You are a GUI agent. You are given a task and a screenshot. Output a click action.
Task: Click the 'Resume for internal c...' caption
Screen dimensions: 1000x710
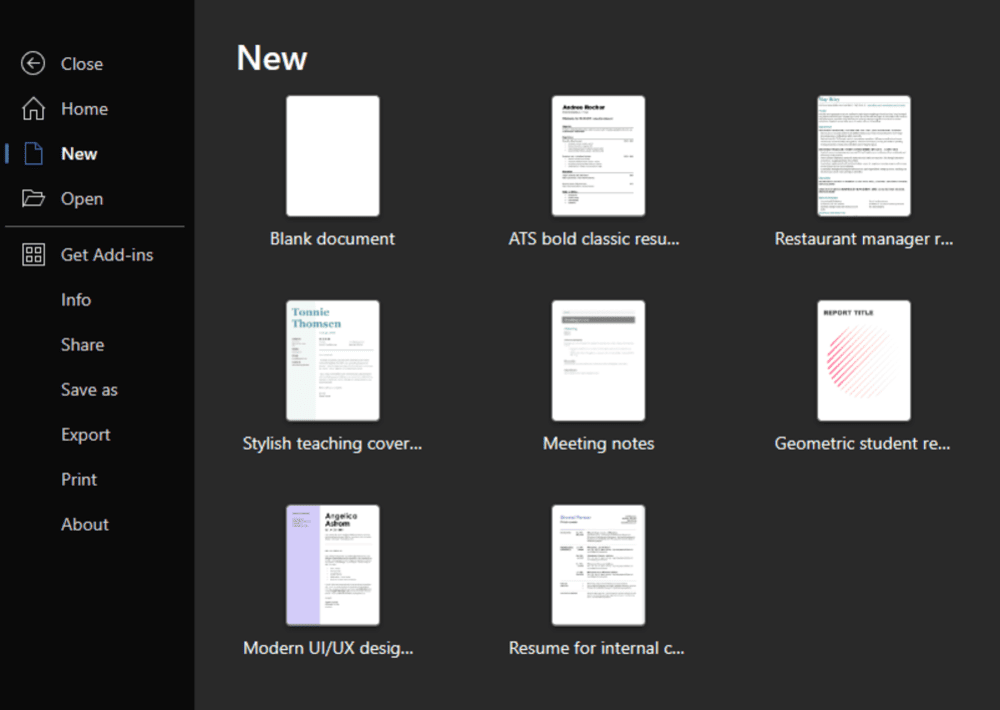pyautogui.click(x=596, y=648)
